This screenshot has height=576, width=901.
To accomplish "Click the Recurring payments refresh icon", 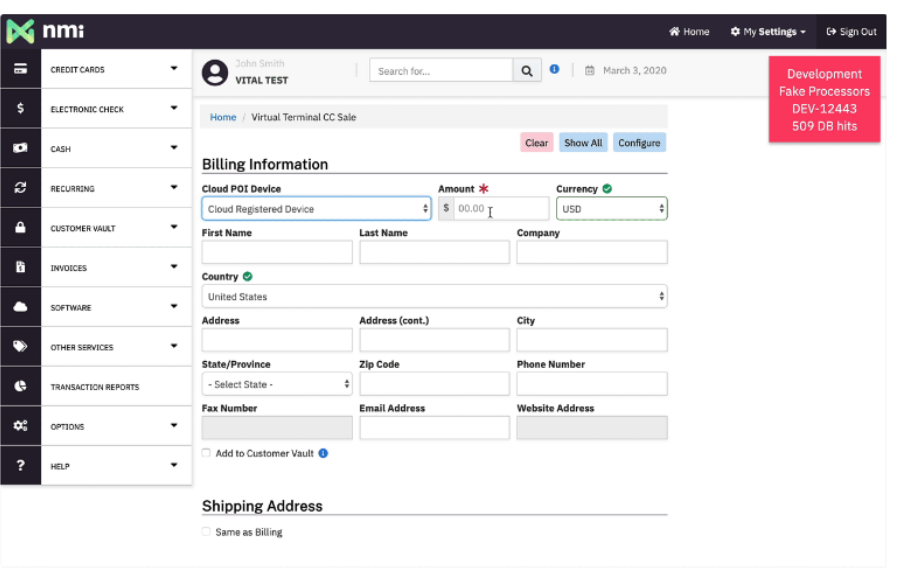I will (x=20, y=187).
